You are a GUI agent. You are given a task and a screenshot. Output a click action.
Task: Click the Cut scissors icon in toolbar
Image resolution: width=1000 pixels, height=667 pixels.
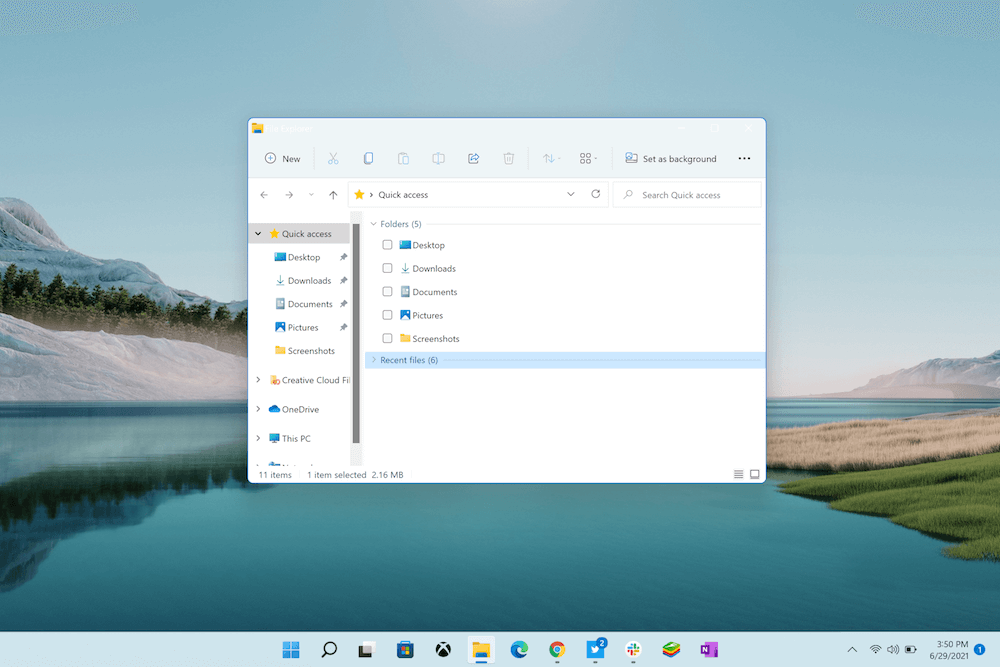tap(333, 159)
